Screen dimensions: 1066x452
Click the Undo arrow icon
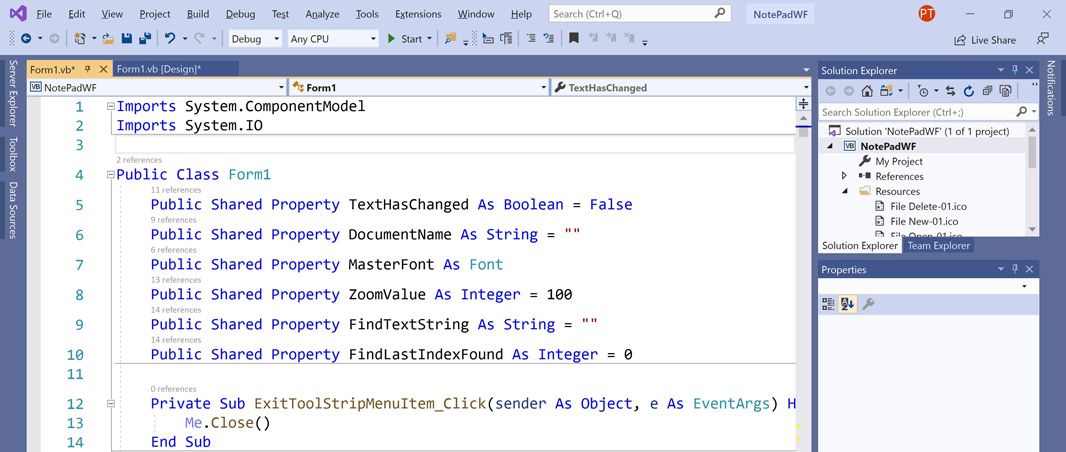(x=170, y=39)
